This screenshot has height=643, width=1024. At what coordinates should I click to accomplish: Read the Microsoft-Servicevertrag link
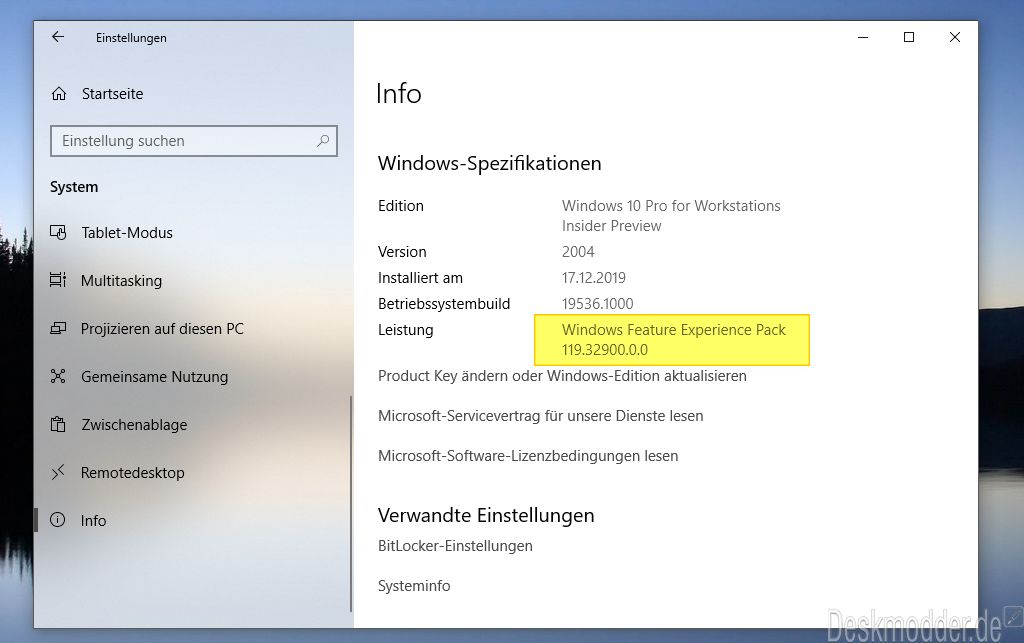(541, 416)
